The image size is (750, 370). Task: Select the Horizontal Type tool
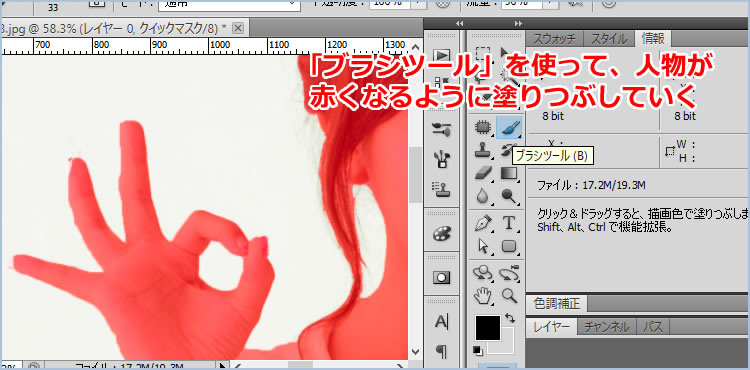coord(509,223)
